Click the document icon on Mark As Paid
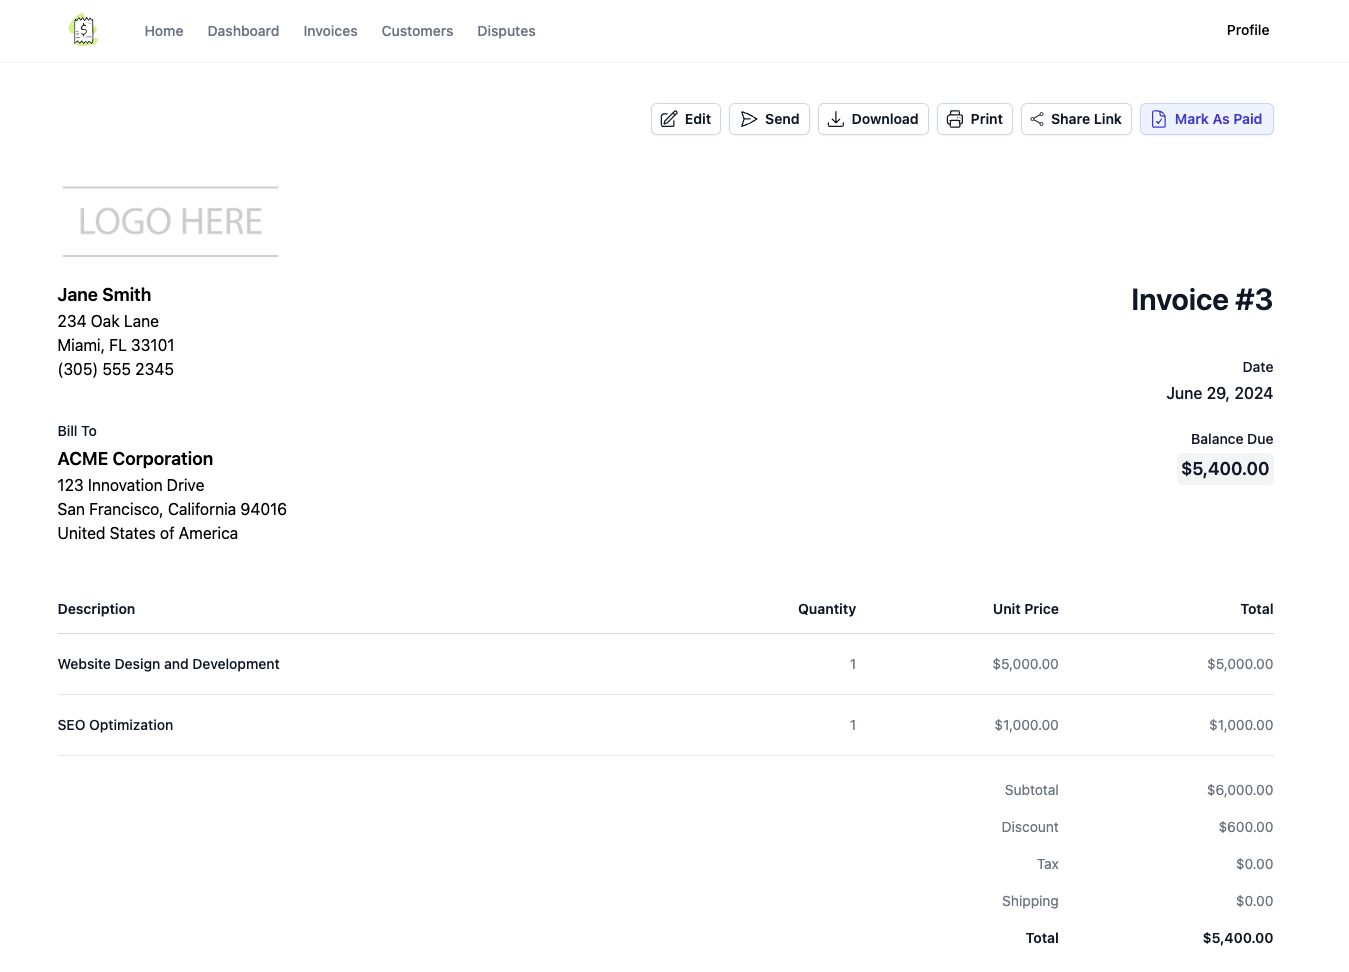Screen dimensions: 1349x972 point(1159,119)
